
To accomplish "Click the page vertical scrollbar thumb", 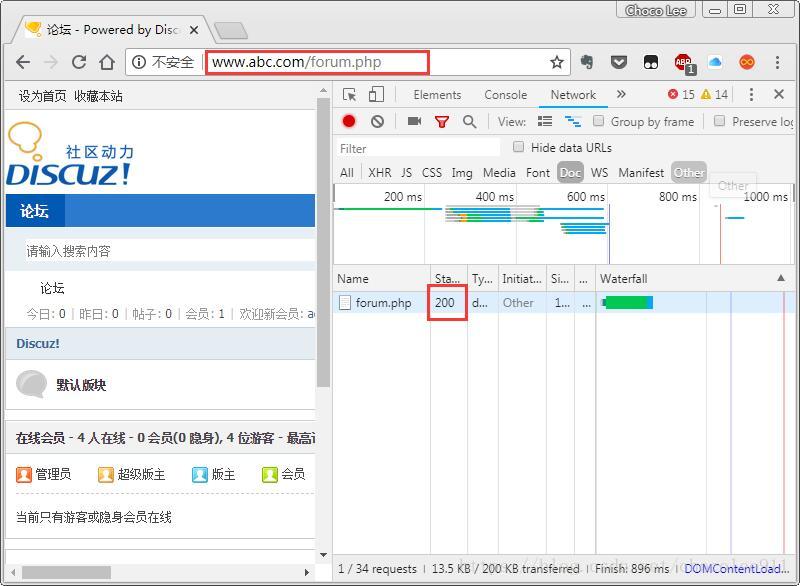I will (323, 242).
